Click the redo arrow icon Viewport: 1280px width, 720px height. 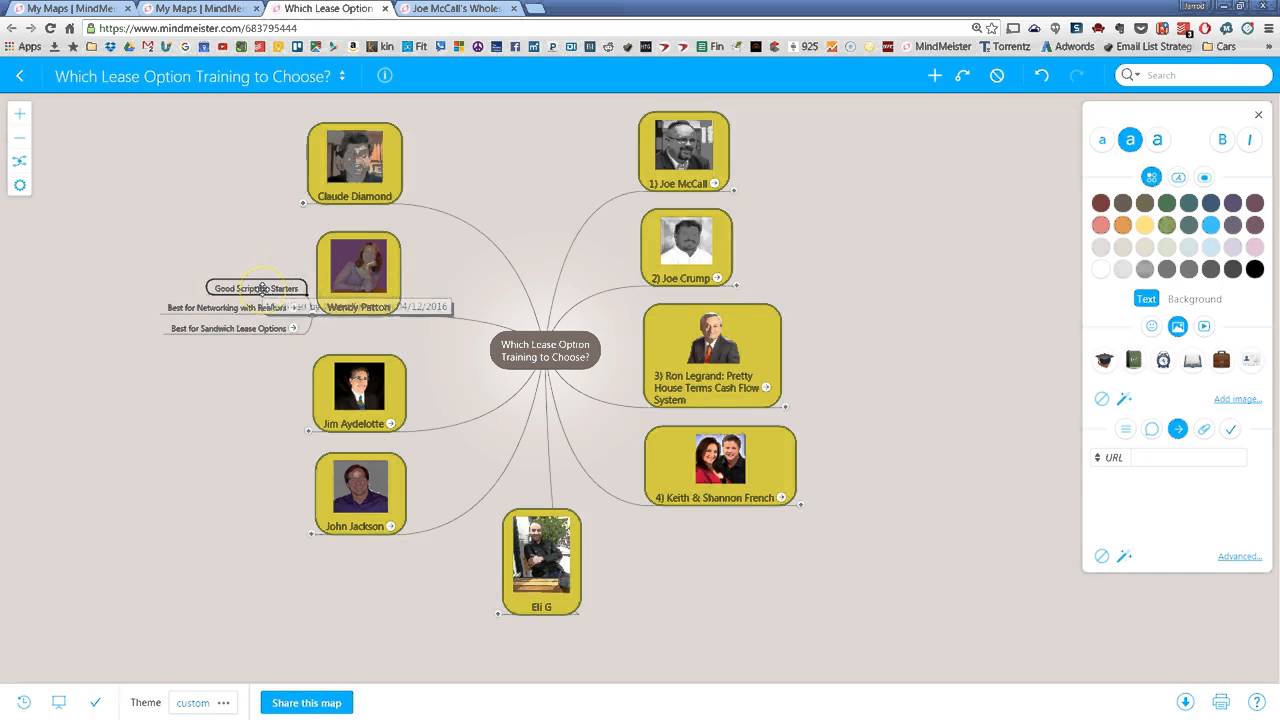click(x=1077, y=76)
